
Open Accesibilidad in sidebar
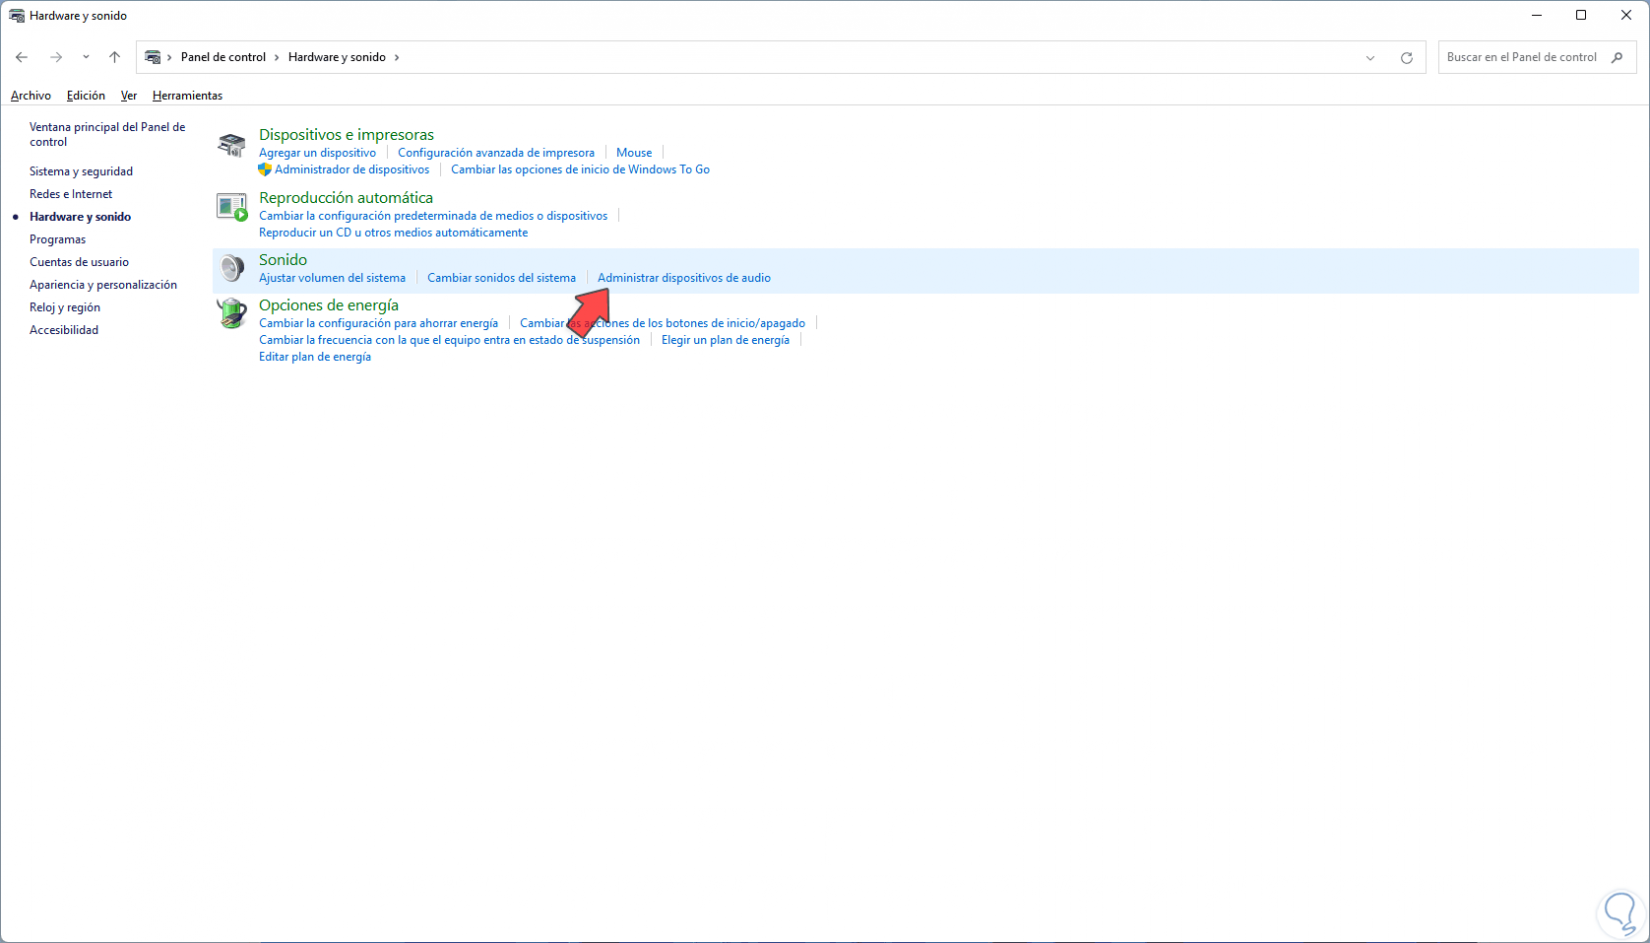[x=64, y=330]
